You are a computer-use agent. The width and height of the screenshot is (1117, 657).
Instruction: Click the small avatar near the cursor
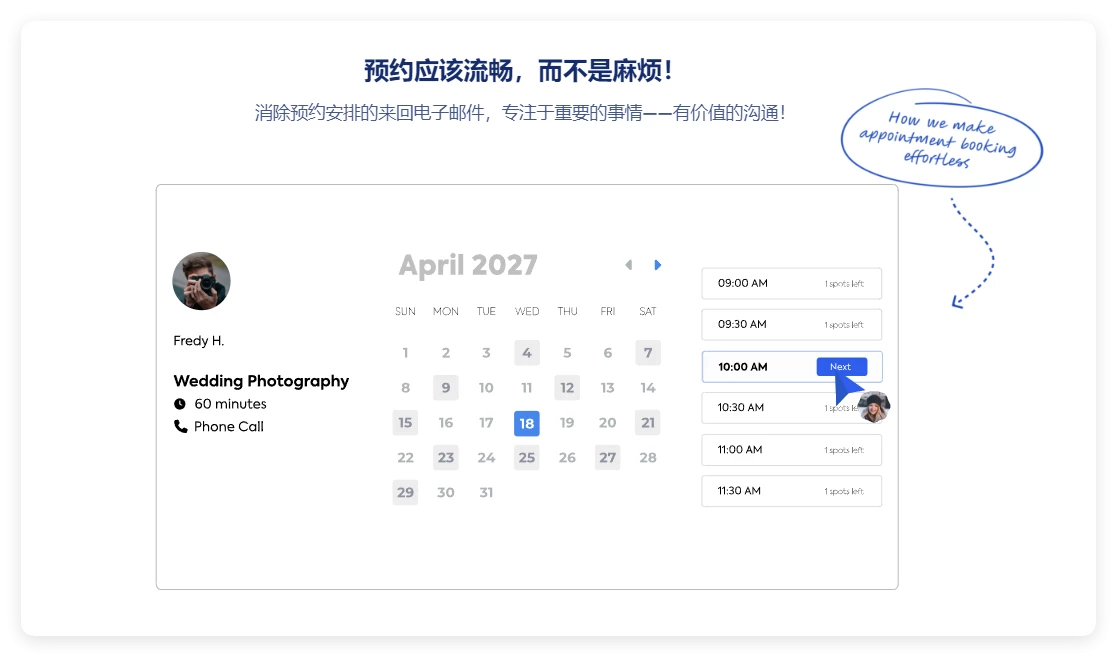(872, 407)
